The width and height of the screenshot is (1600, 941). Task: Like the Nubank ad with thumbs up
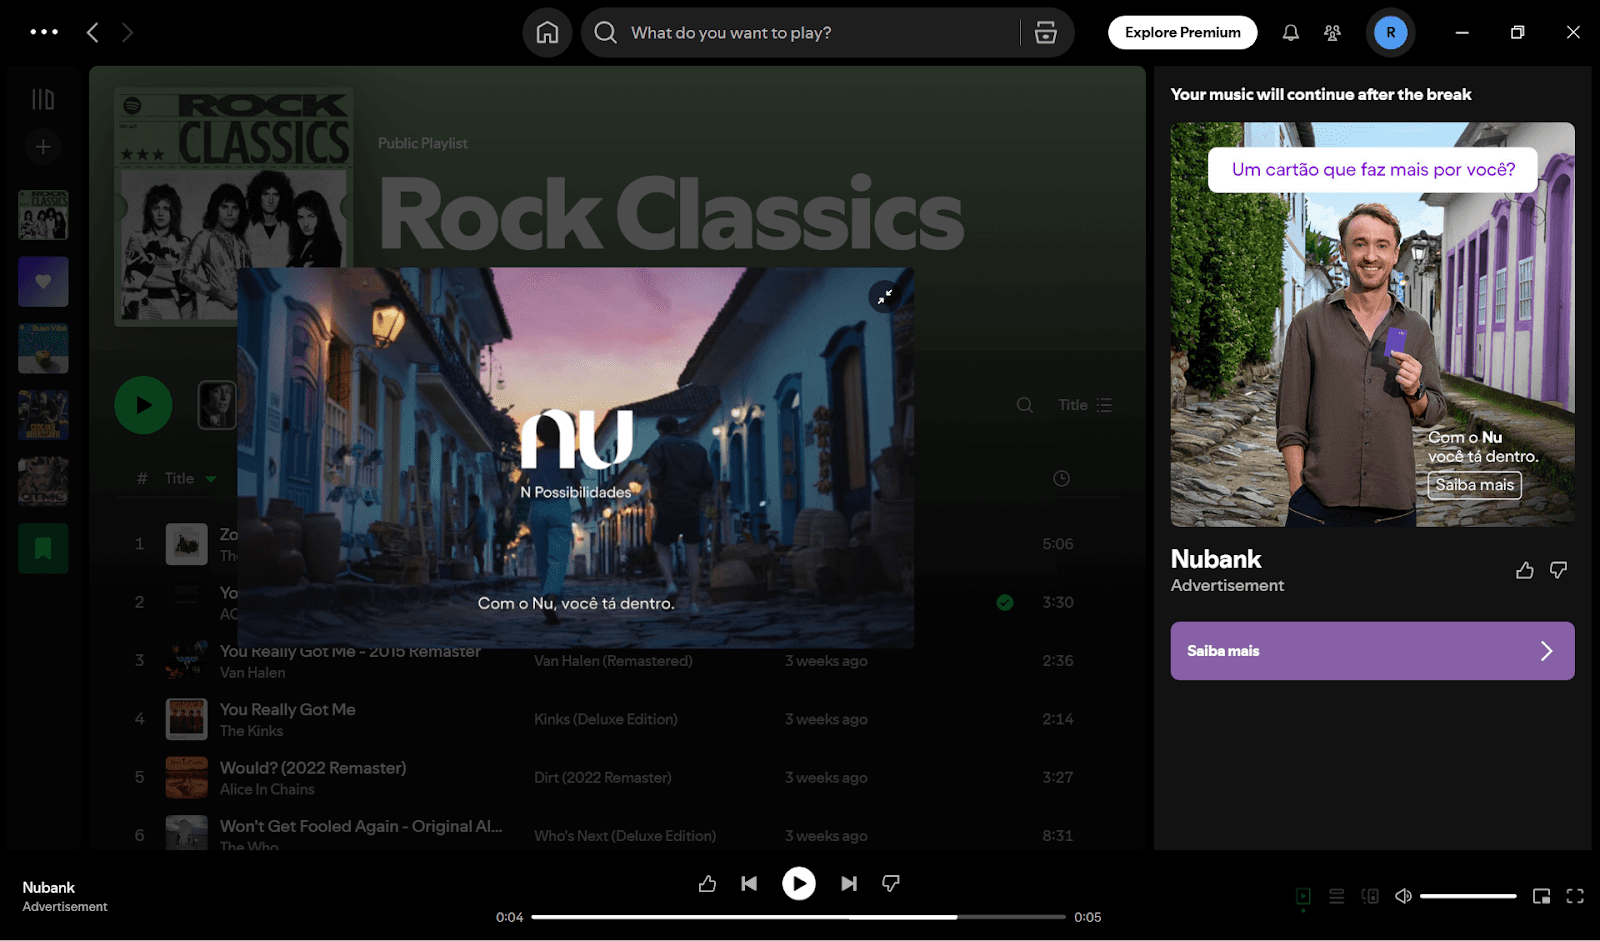tap(1524, 570)
